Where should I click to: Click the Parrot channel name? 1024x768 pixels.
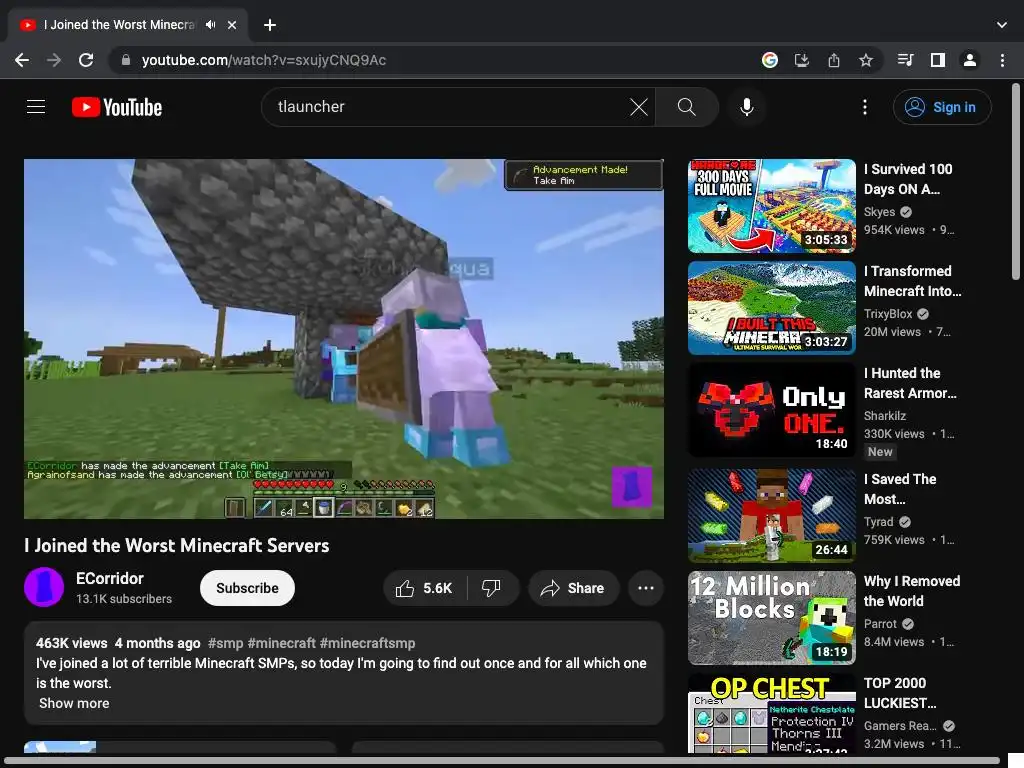click(880, 623)
